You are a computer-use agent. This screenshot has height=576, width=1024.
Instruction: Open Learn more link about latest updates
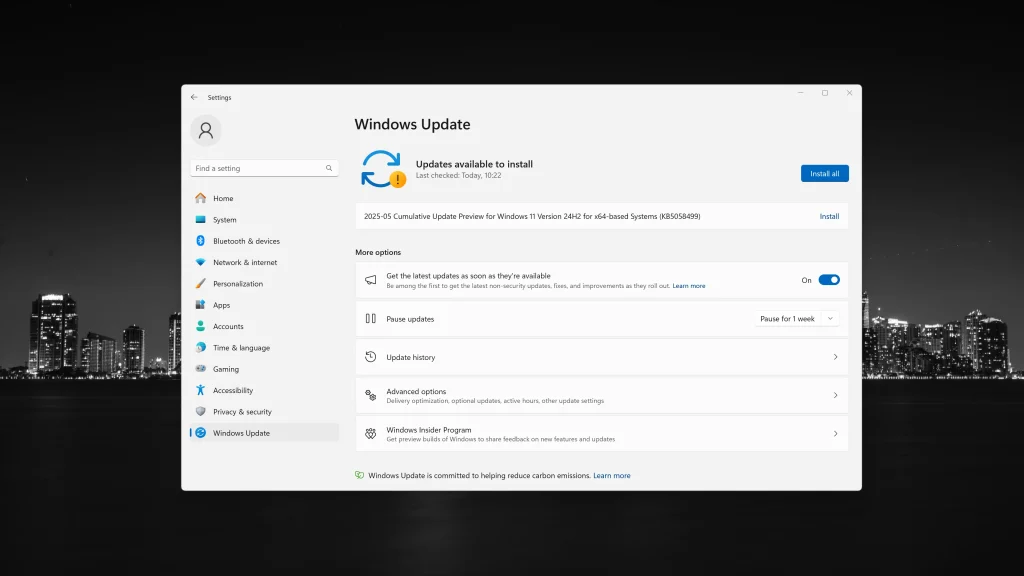coord(689,286)
